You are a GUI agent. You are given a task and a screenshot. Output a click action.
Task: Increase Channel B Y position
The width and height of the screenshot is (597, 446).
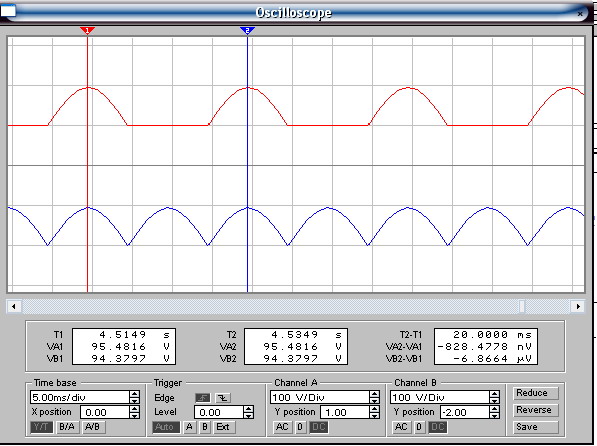point(495,409)
